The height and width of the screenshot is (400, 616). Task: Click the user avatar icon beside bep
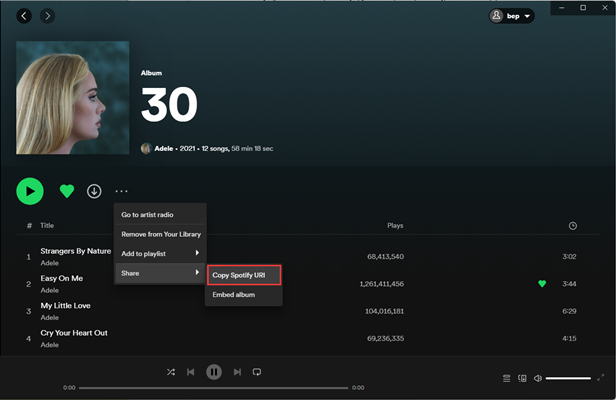coord(497,16)
